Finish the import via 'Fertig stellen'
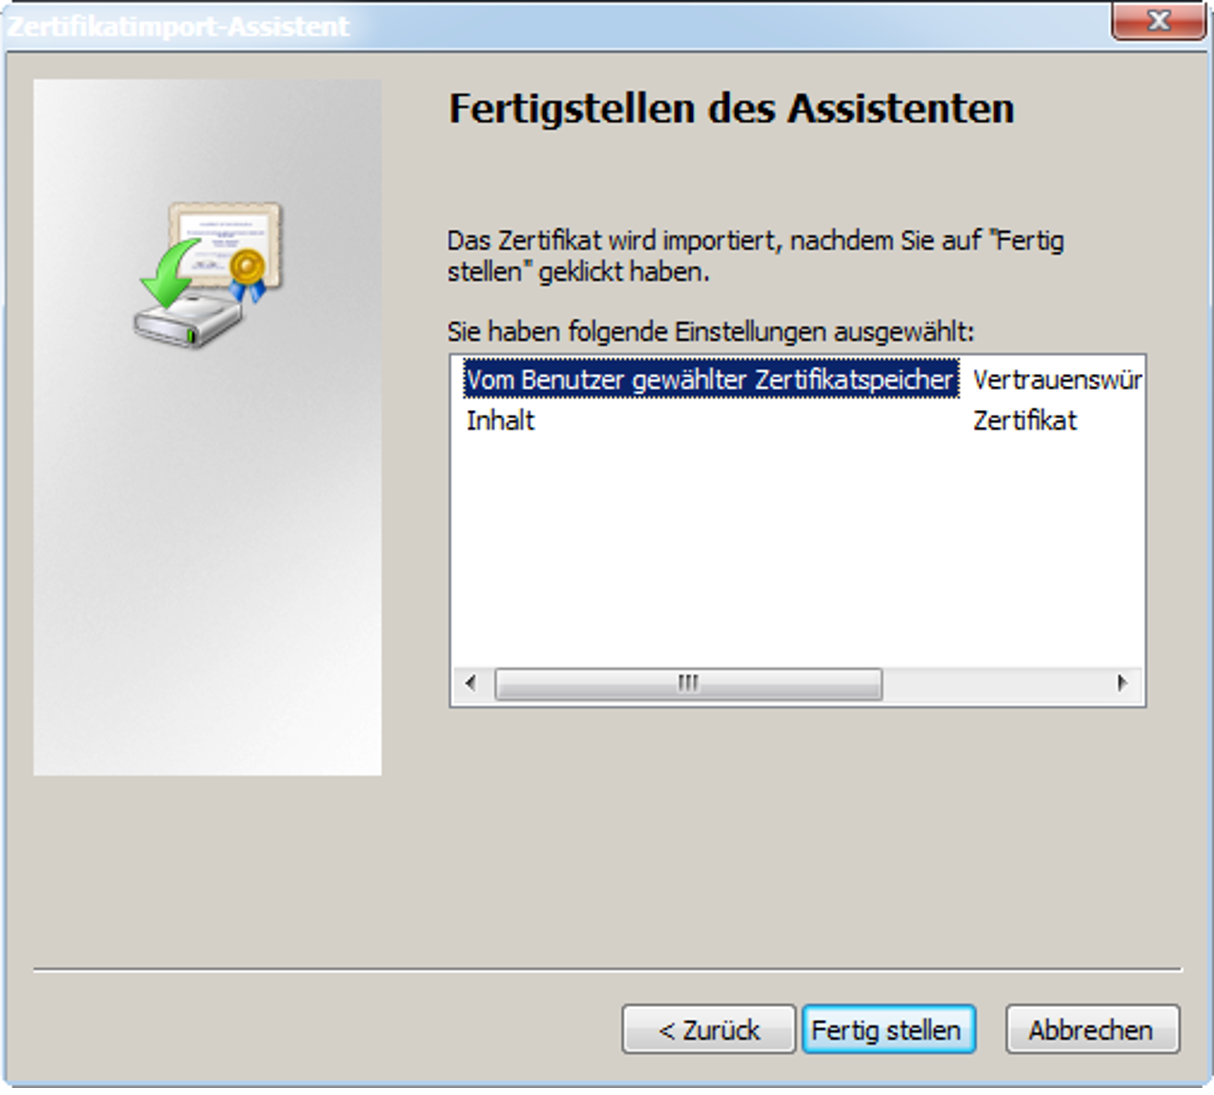 pos(887,1029)
